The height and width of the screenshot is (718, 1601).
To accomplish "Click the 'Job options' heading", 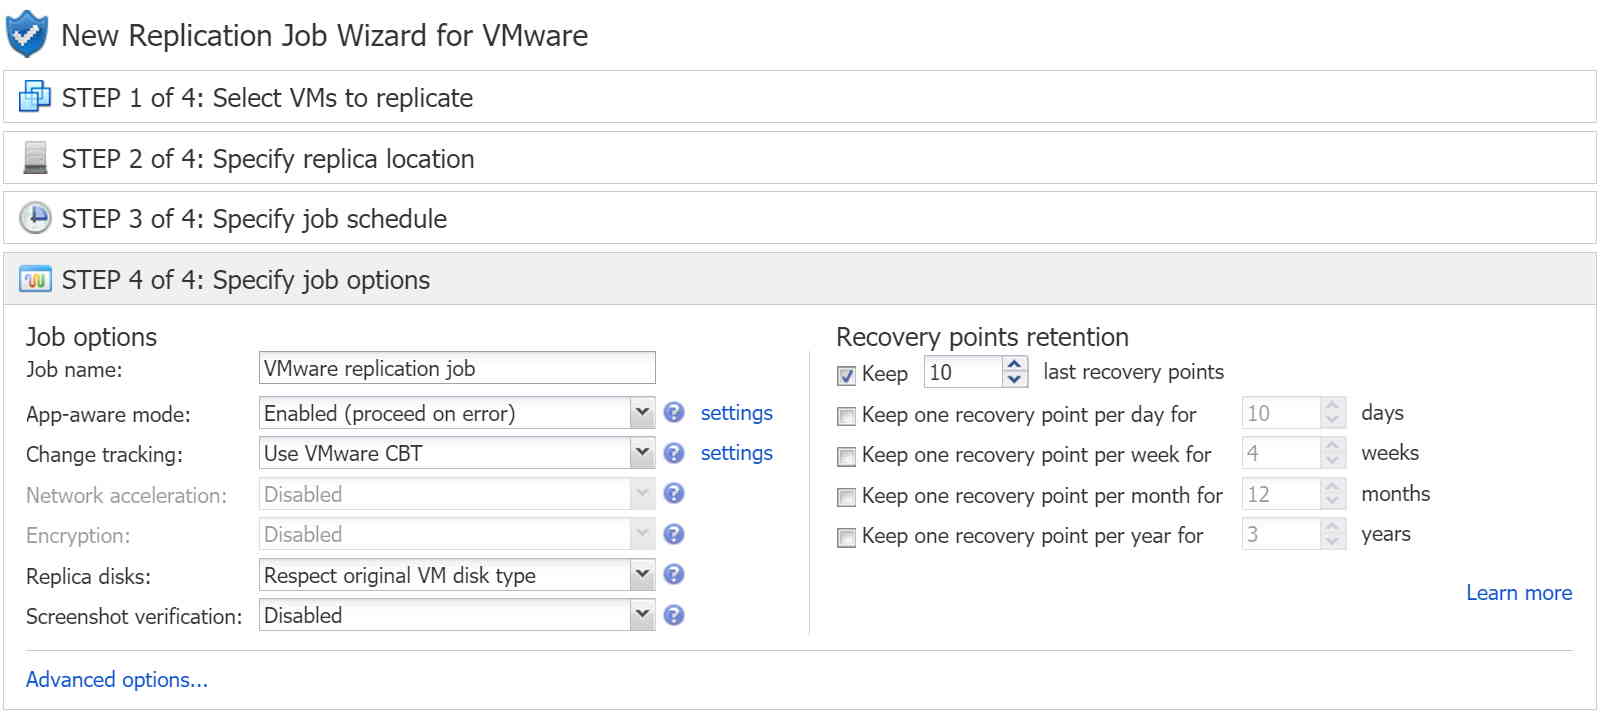I will point(91,337).
